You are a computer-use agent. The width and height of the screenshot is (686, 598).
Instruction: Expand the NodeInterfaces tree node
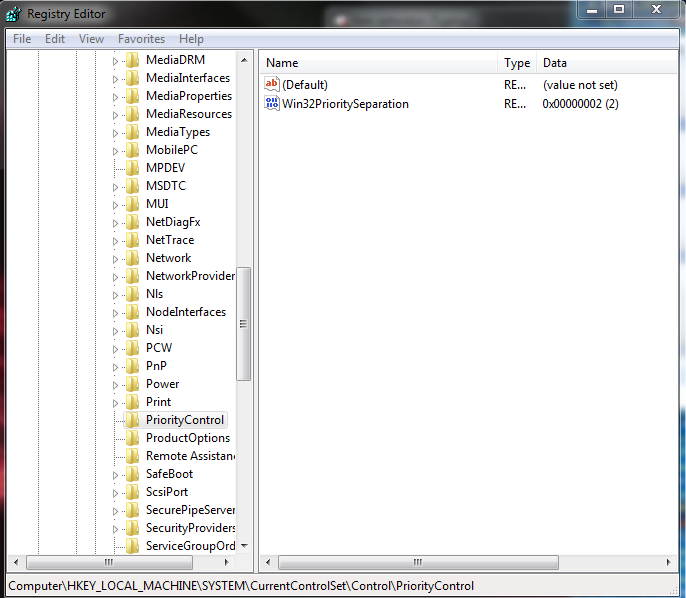coord(115,313)
